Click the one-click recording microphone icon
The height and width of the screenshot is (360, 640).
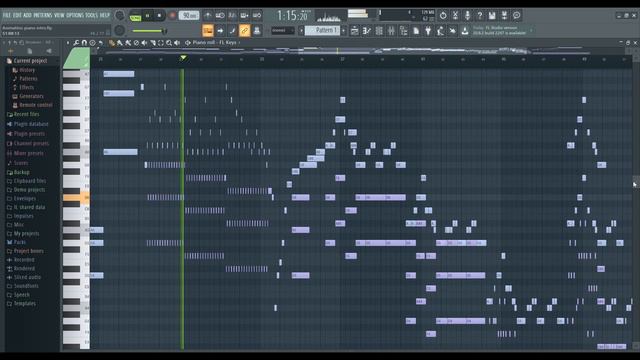(x=467, y=16)
